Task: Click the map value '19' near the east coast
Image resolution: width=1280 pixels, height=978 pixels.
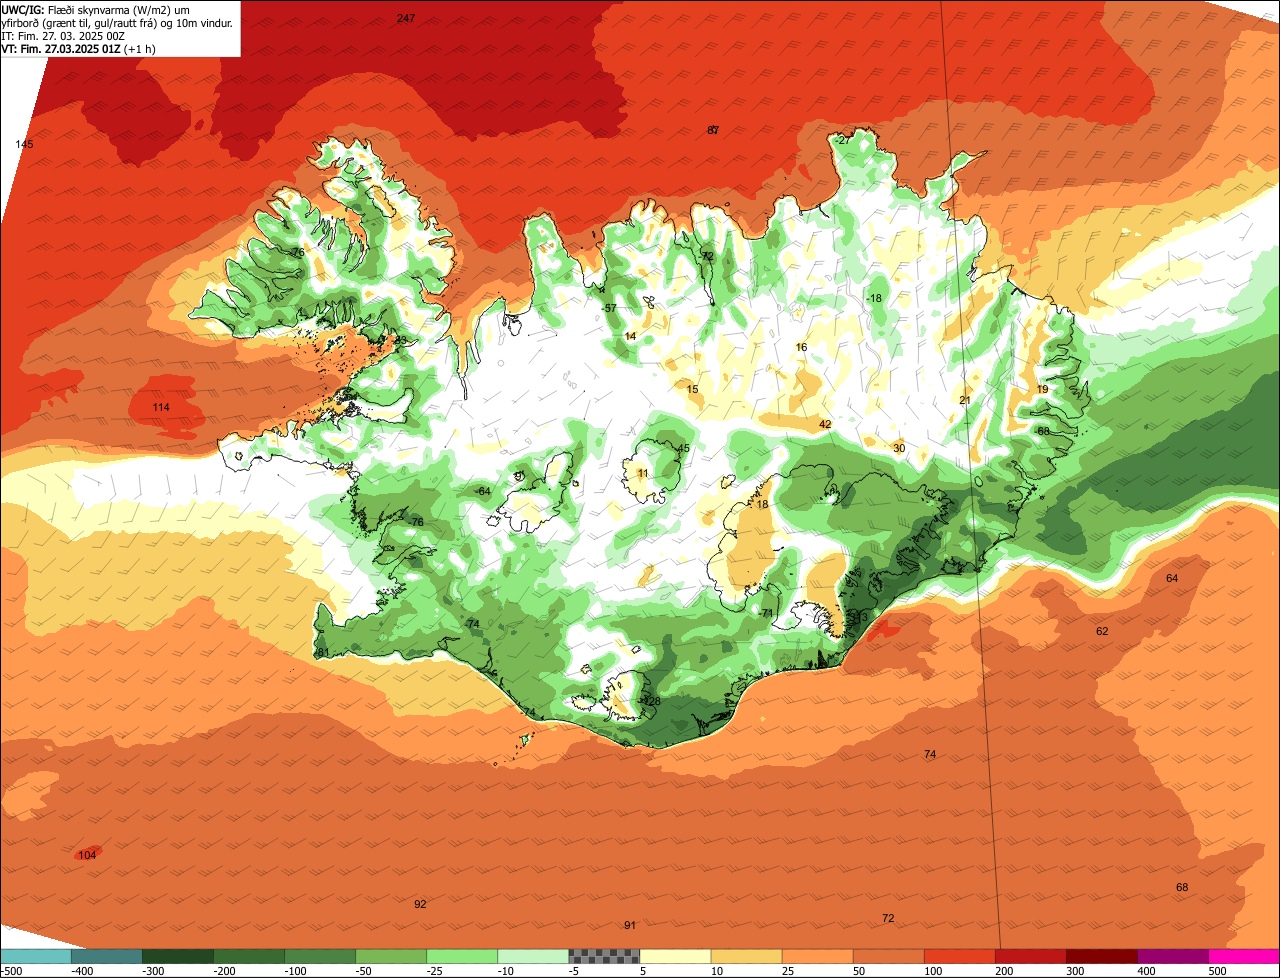Action: coord(1042,389)
